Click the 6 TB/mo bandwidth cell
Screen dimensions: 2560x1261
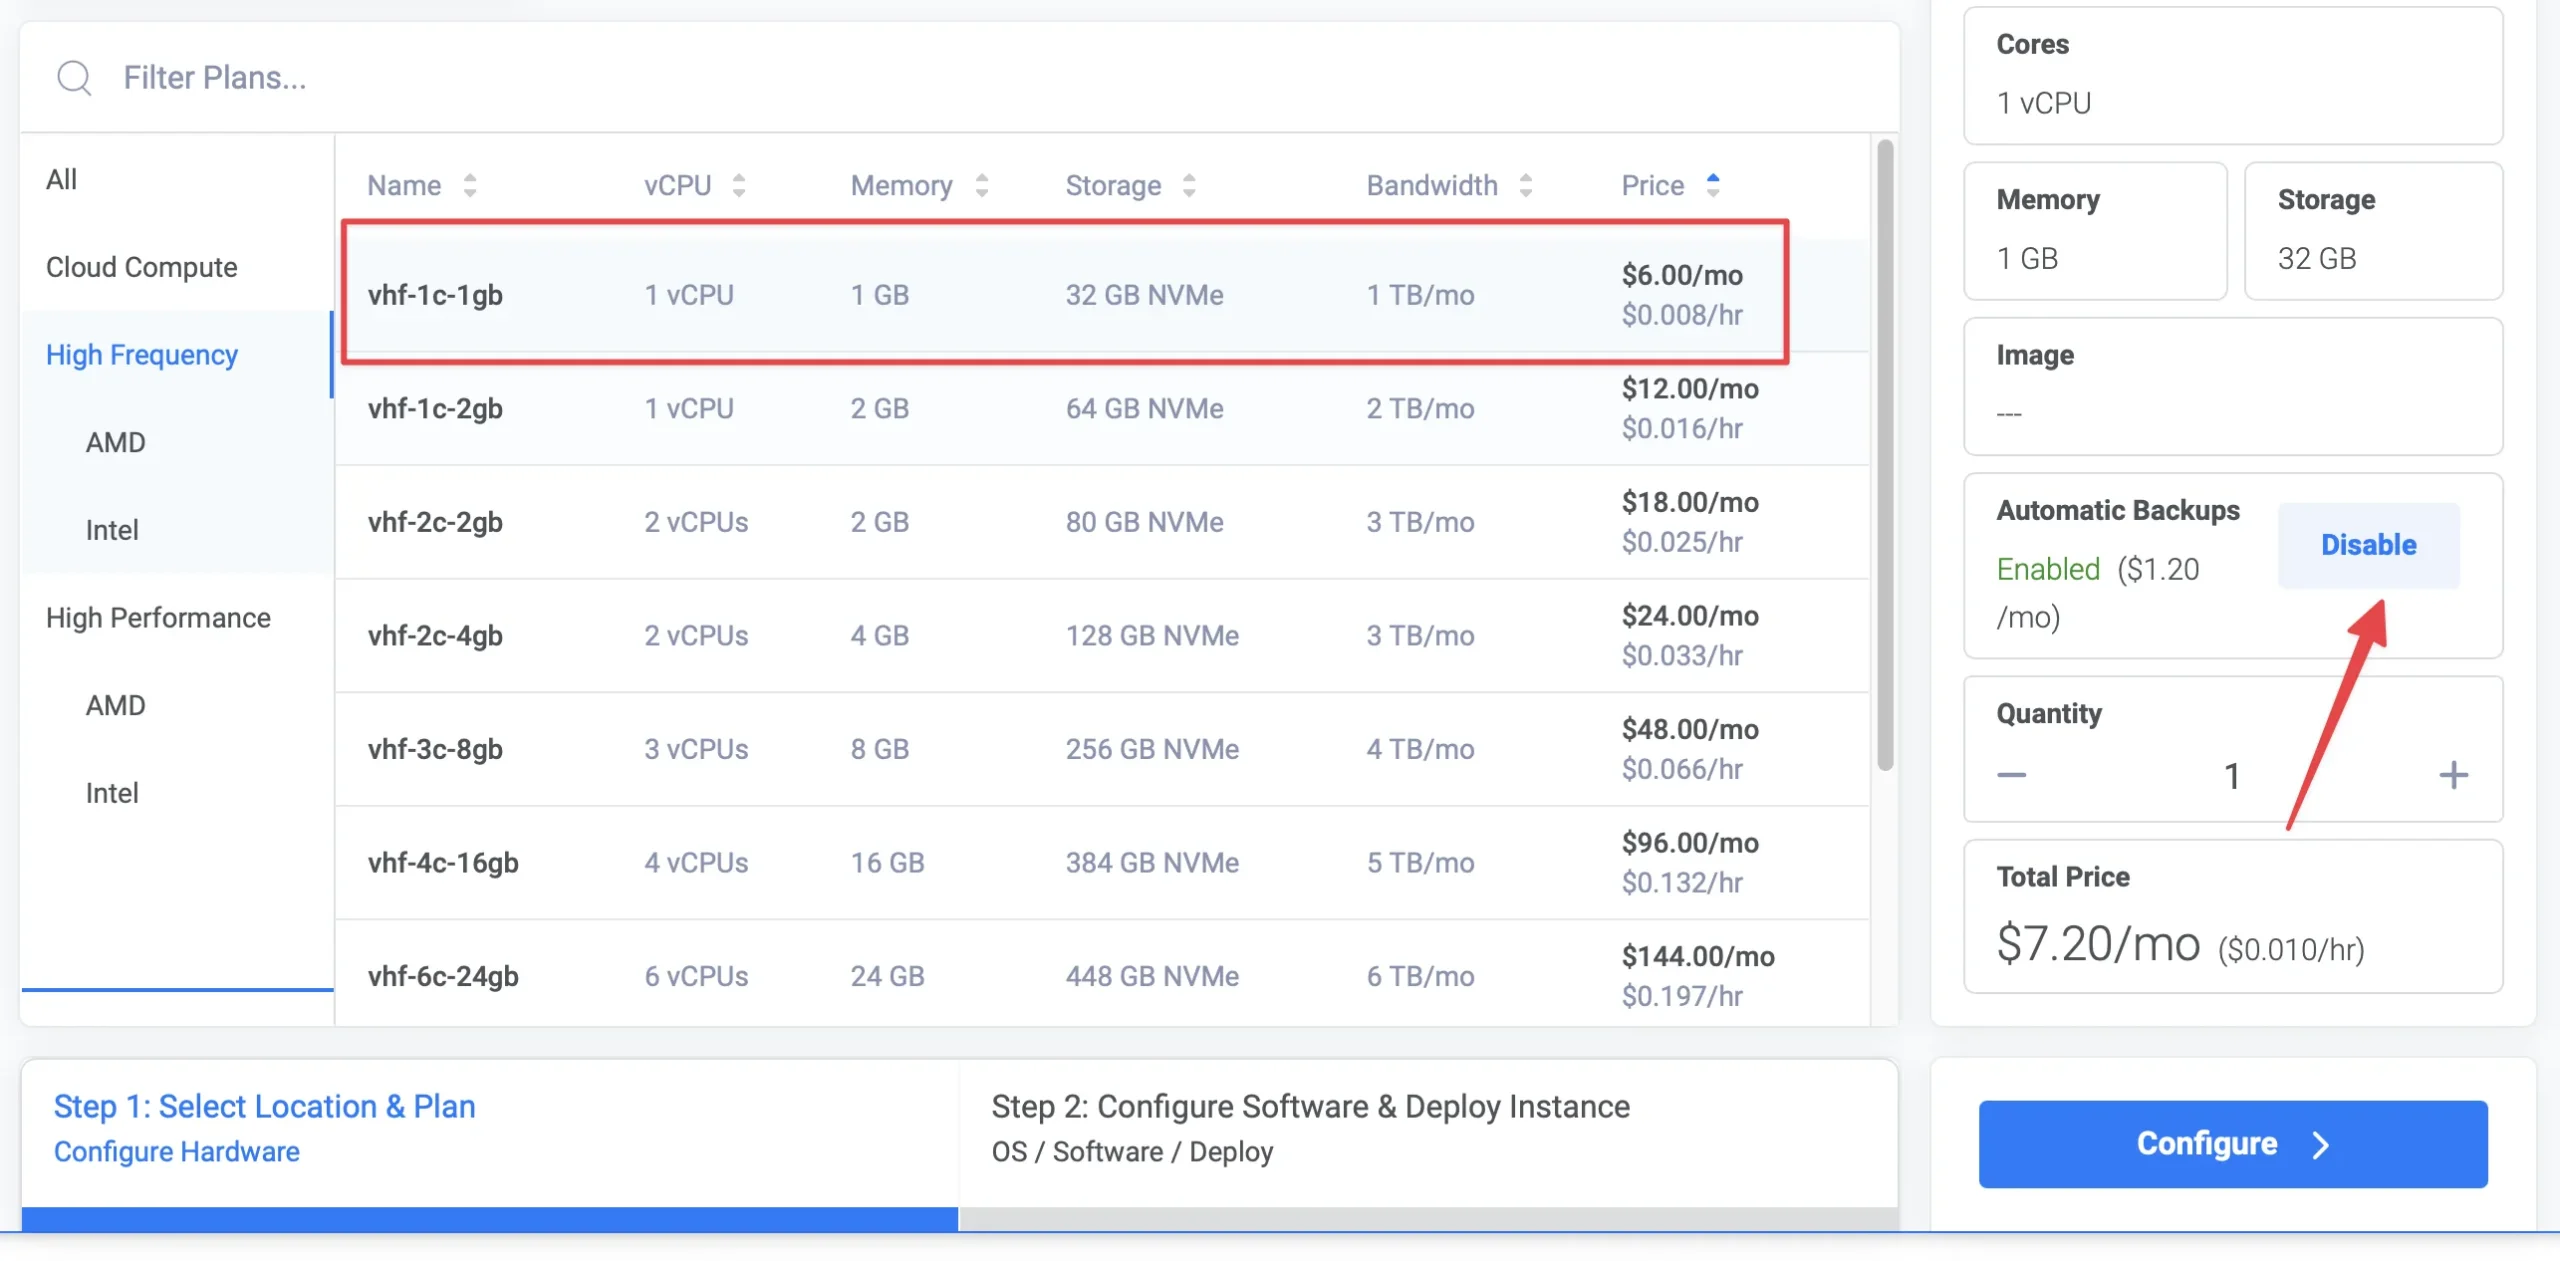tap(1420, 976)
